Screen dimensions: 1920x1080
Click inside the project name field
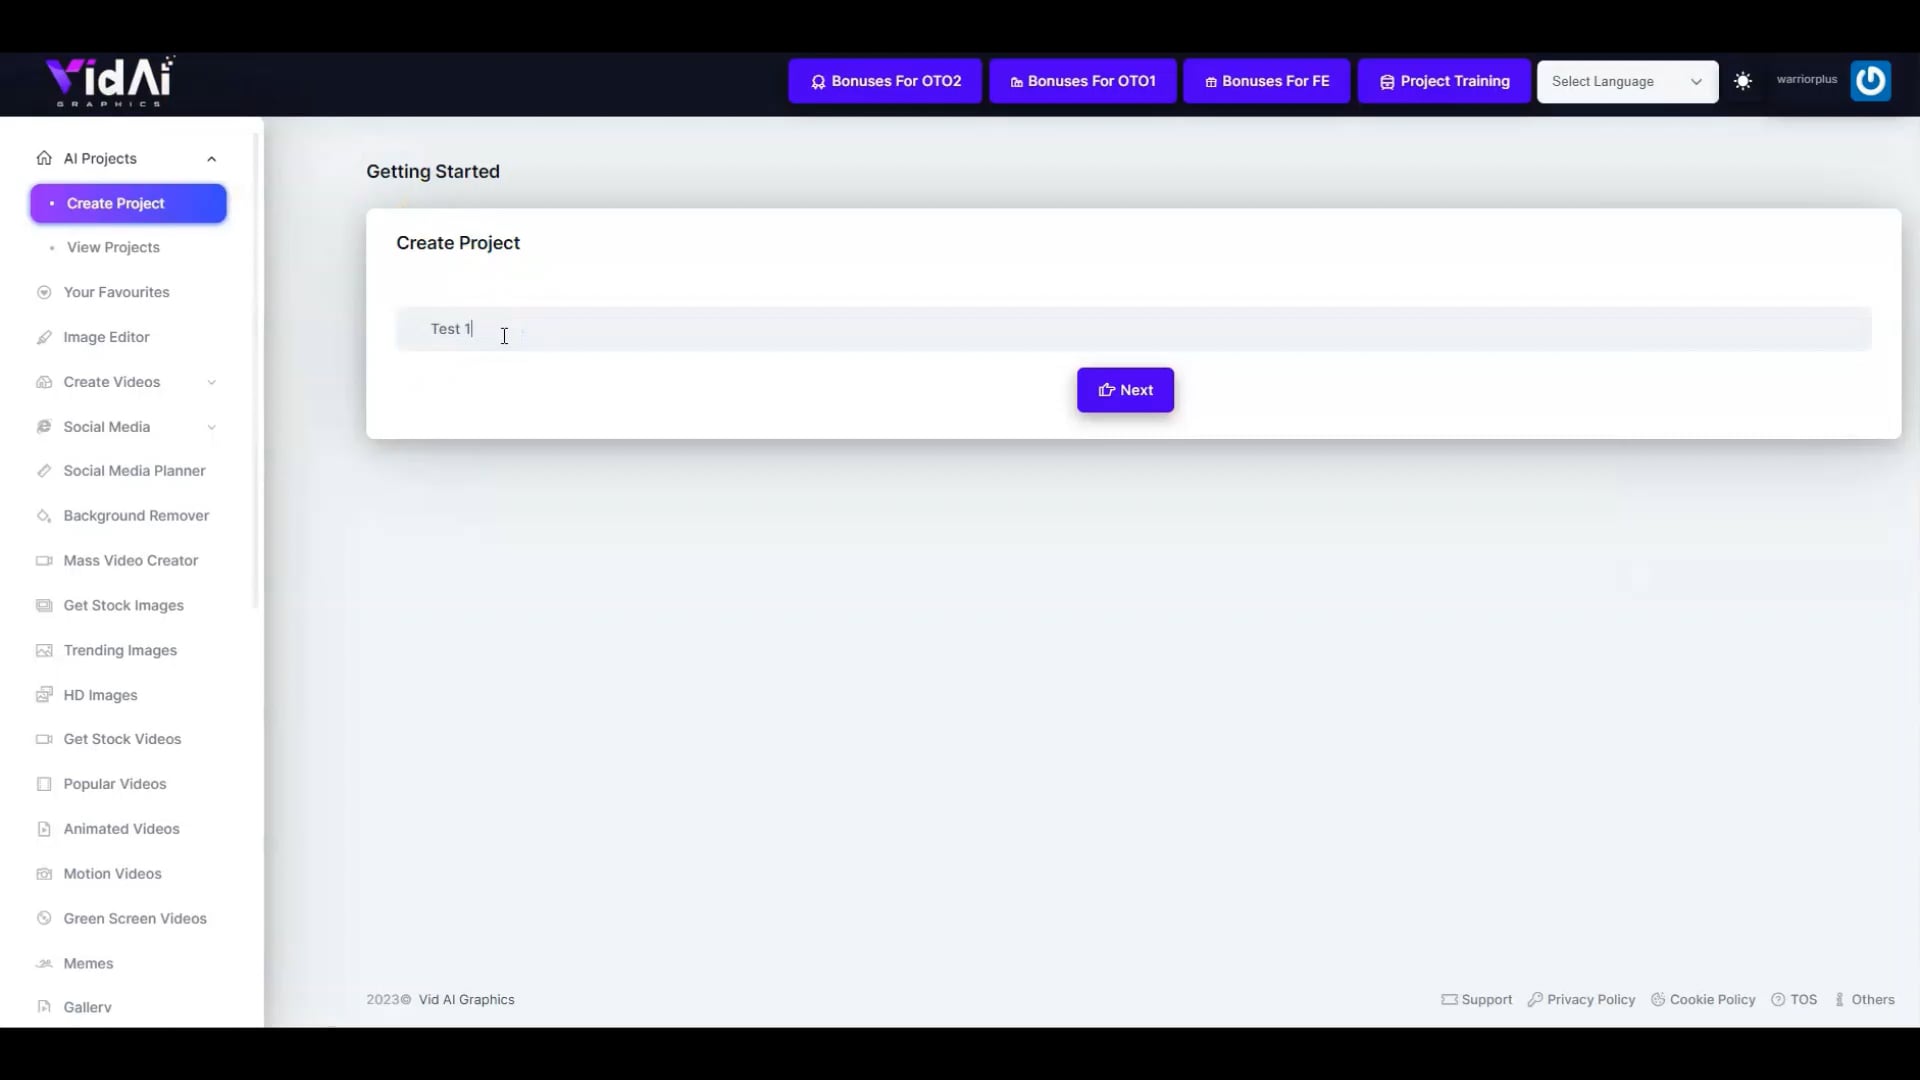pyautogui.click(x=700, y=328)
